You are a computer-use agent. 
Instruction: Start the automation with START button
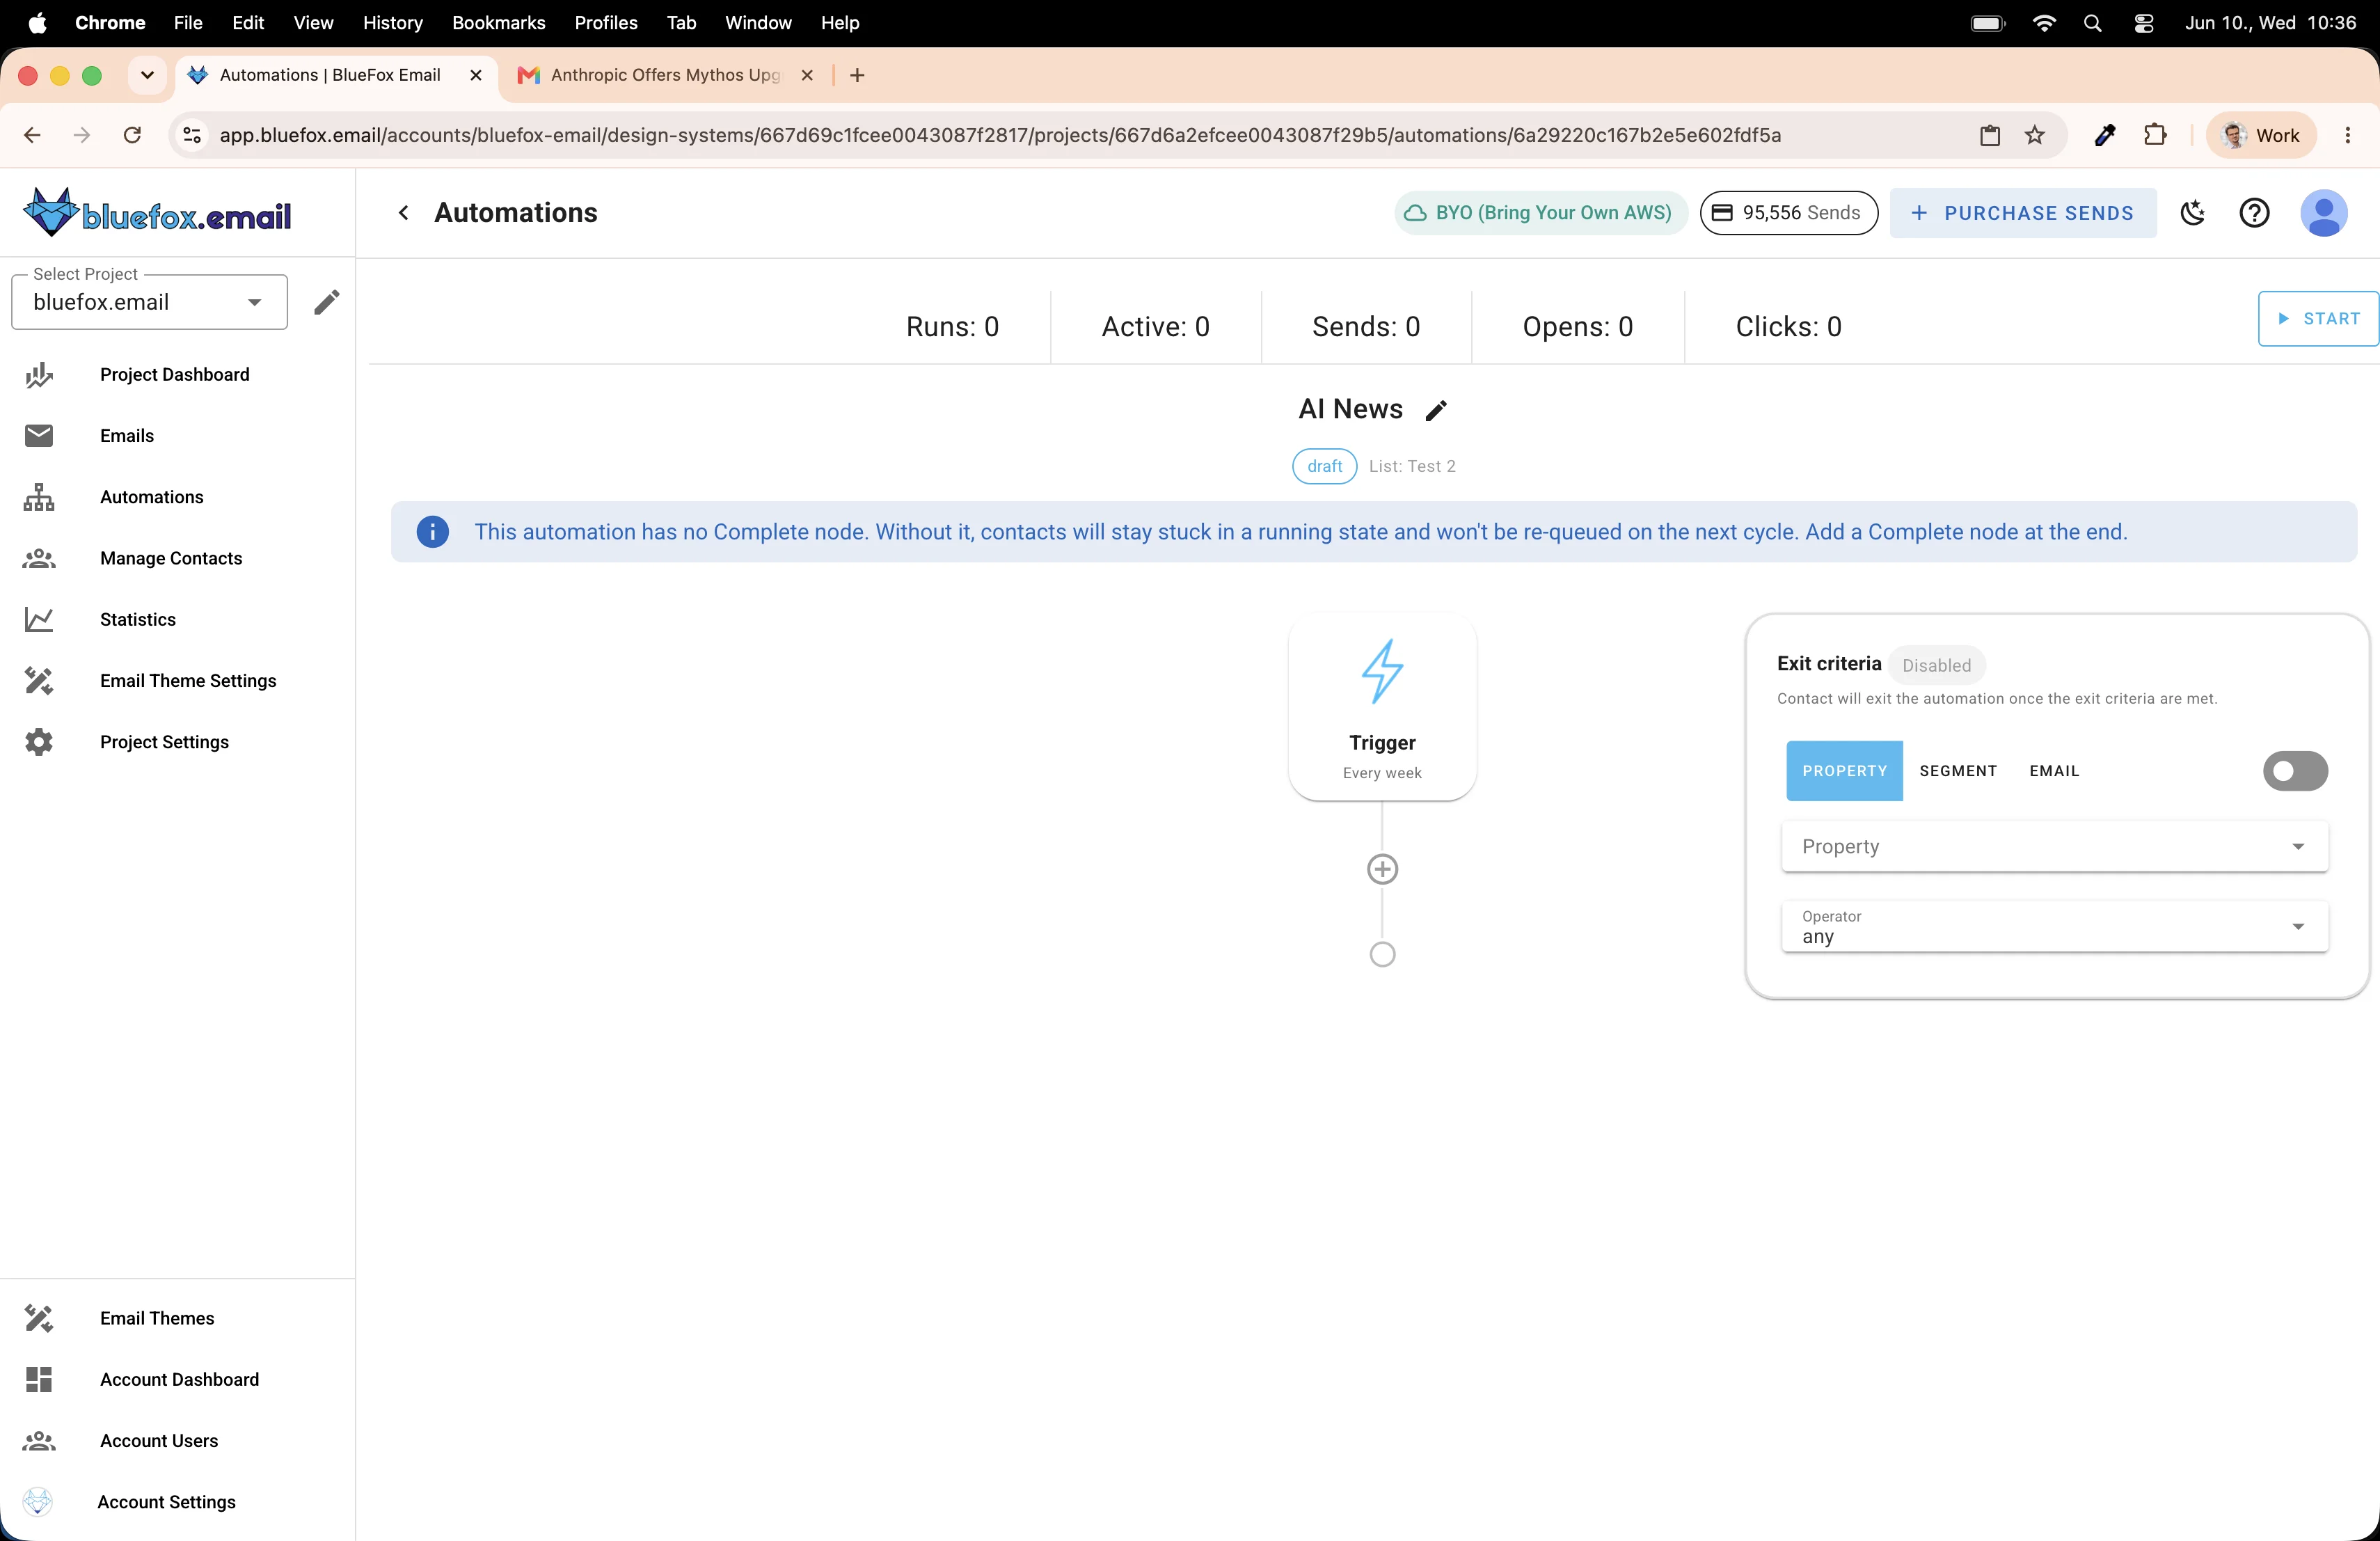tap(2318, 319)
